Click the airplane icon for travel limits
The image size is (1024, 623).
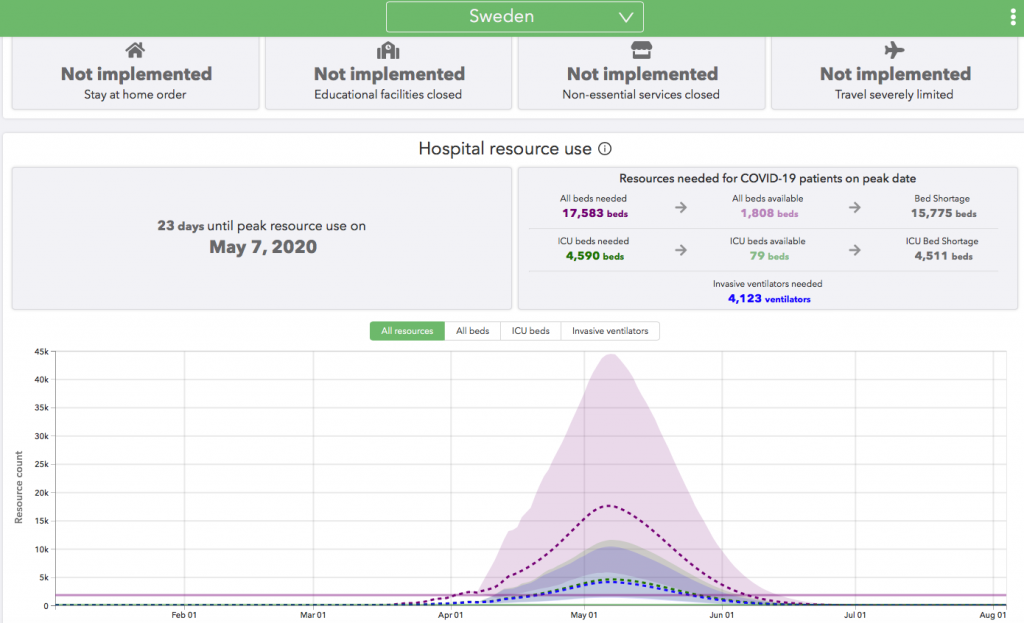[894, 50]
